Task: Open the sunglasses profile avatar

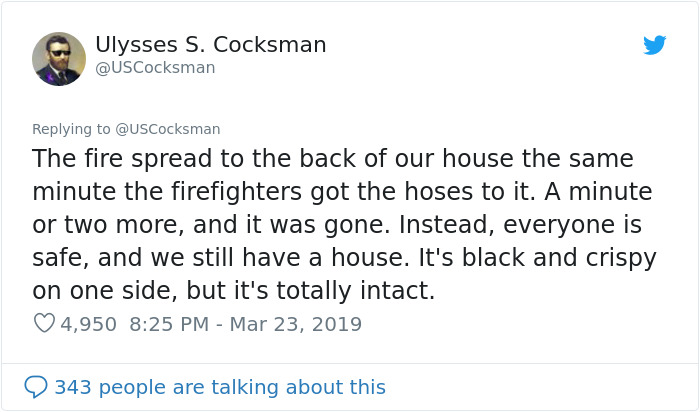Action: coord(59,58)
